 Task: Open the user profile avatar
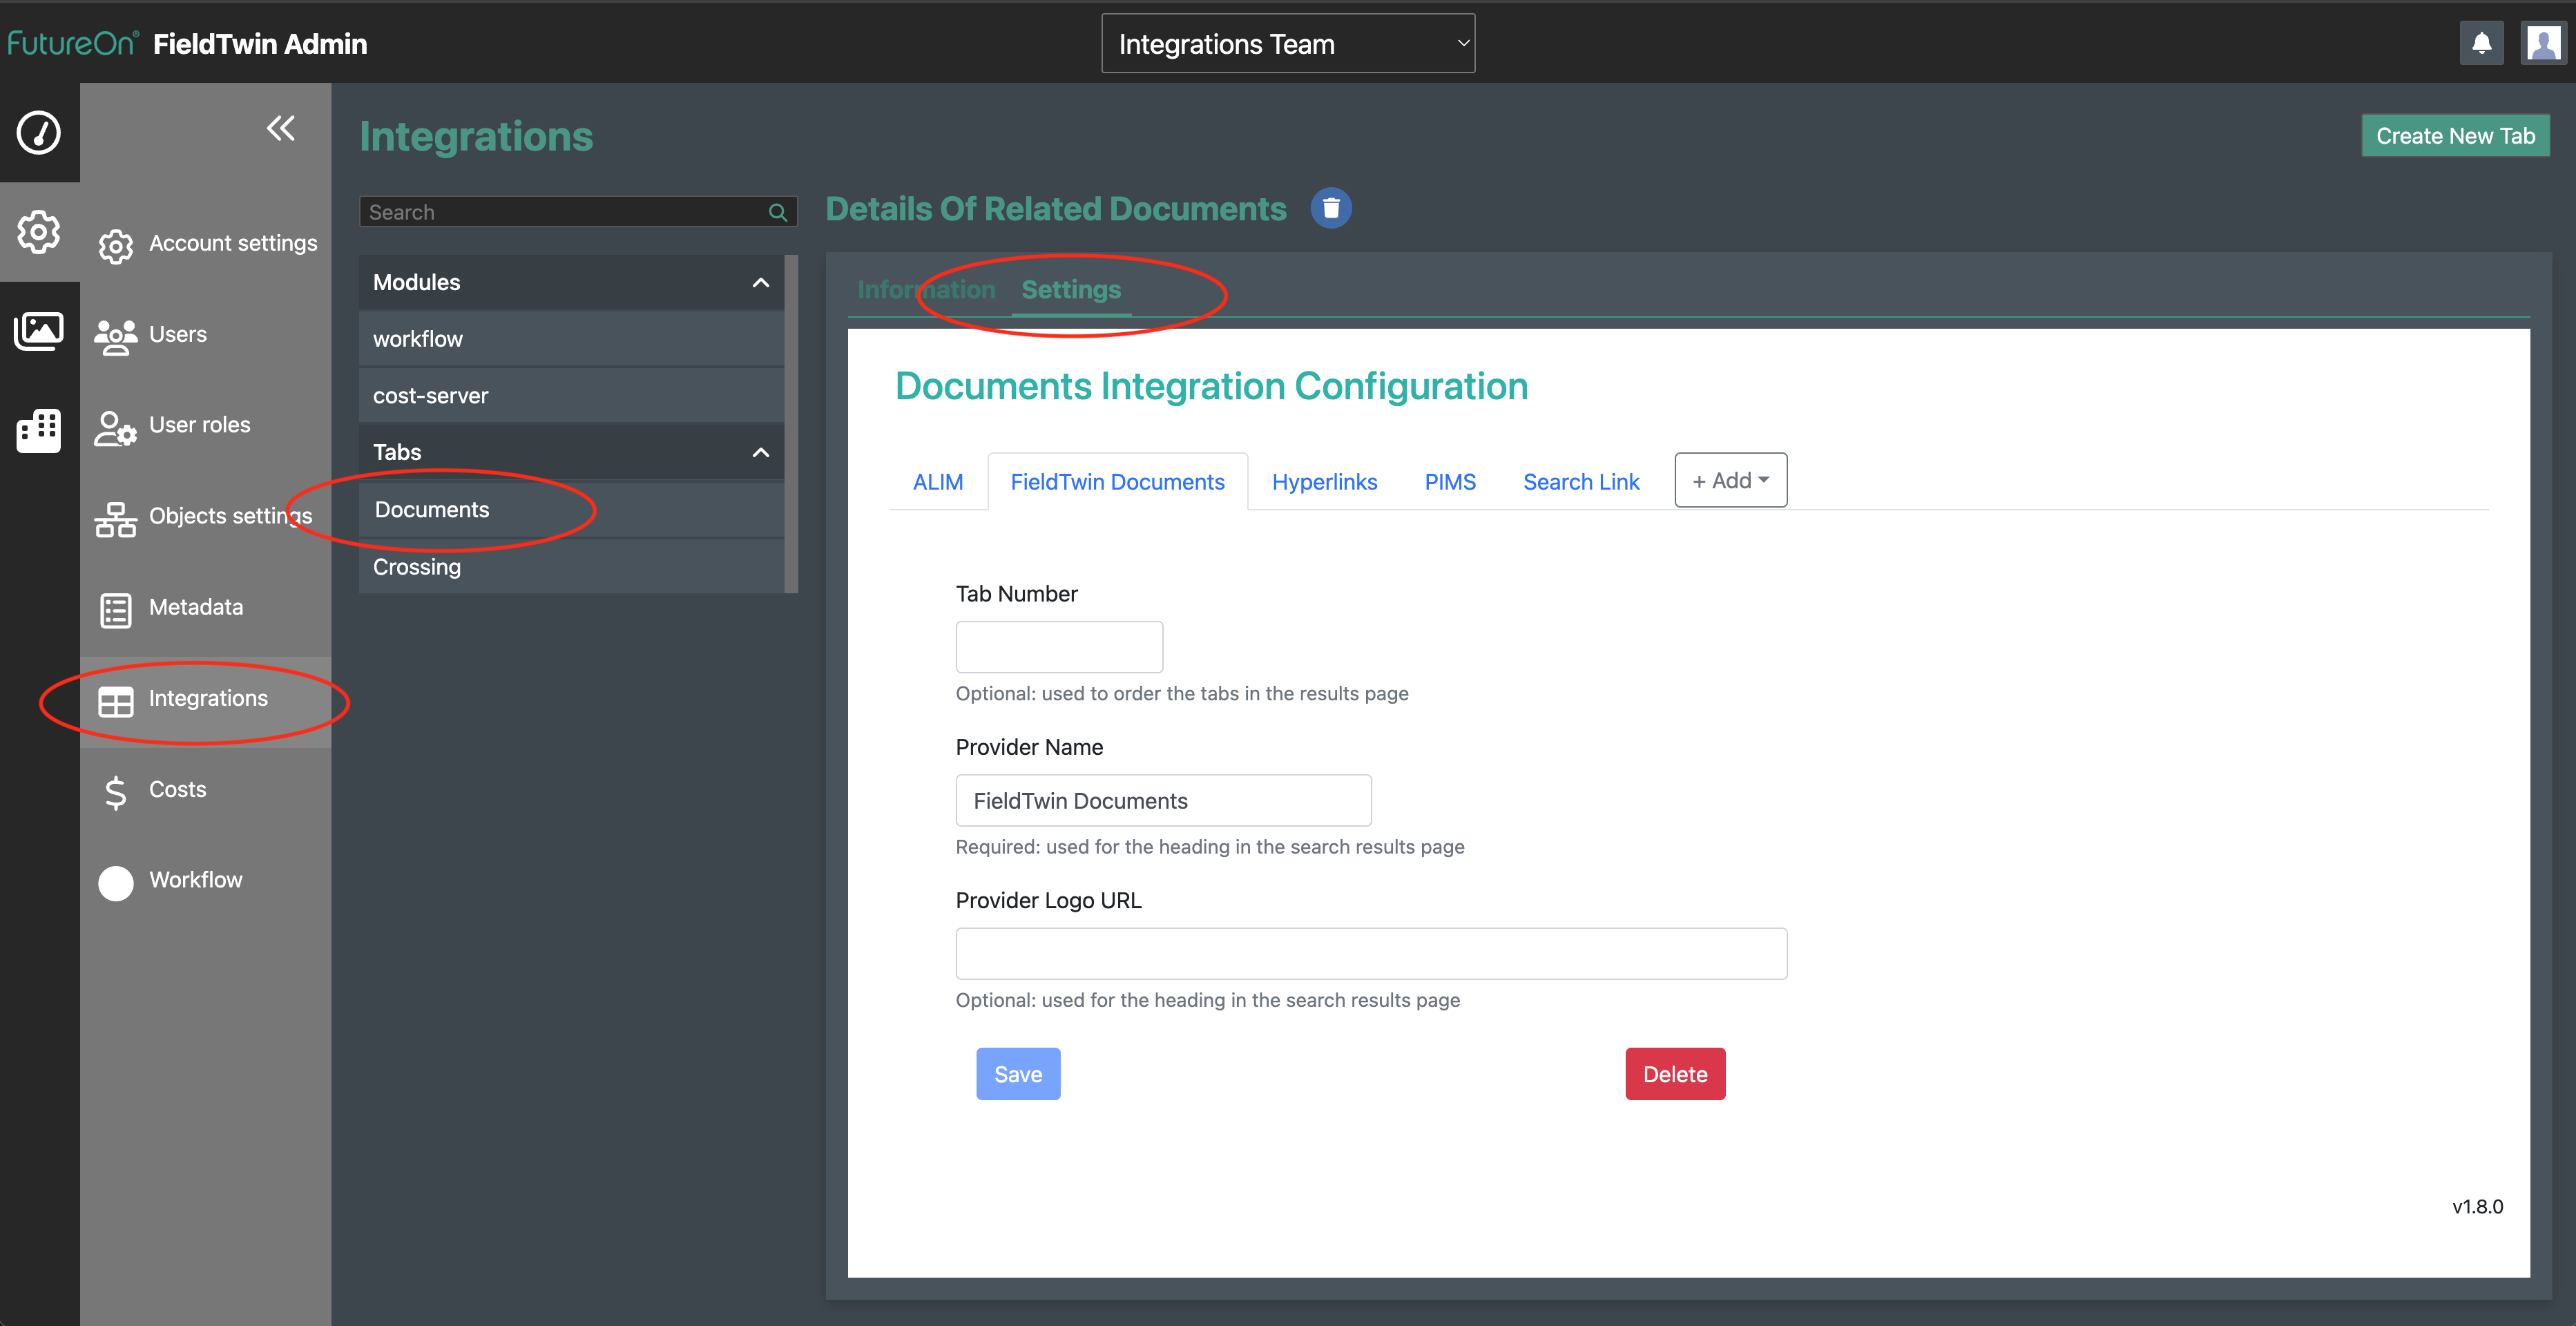point(2543,43)
